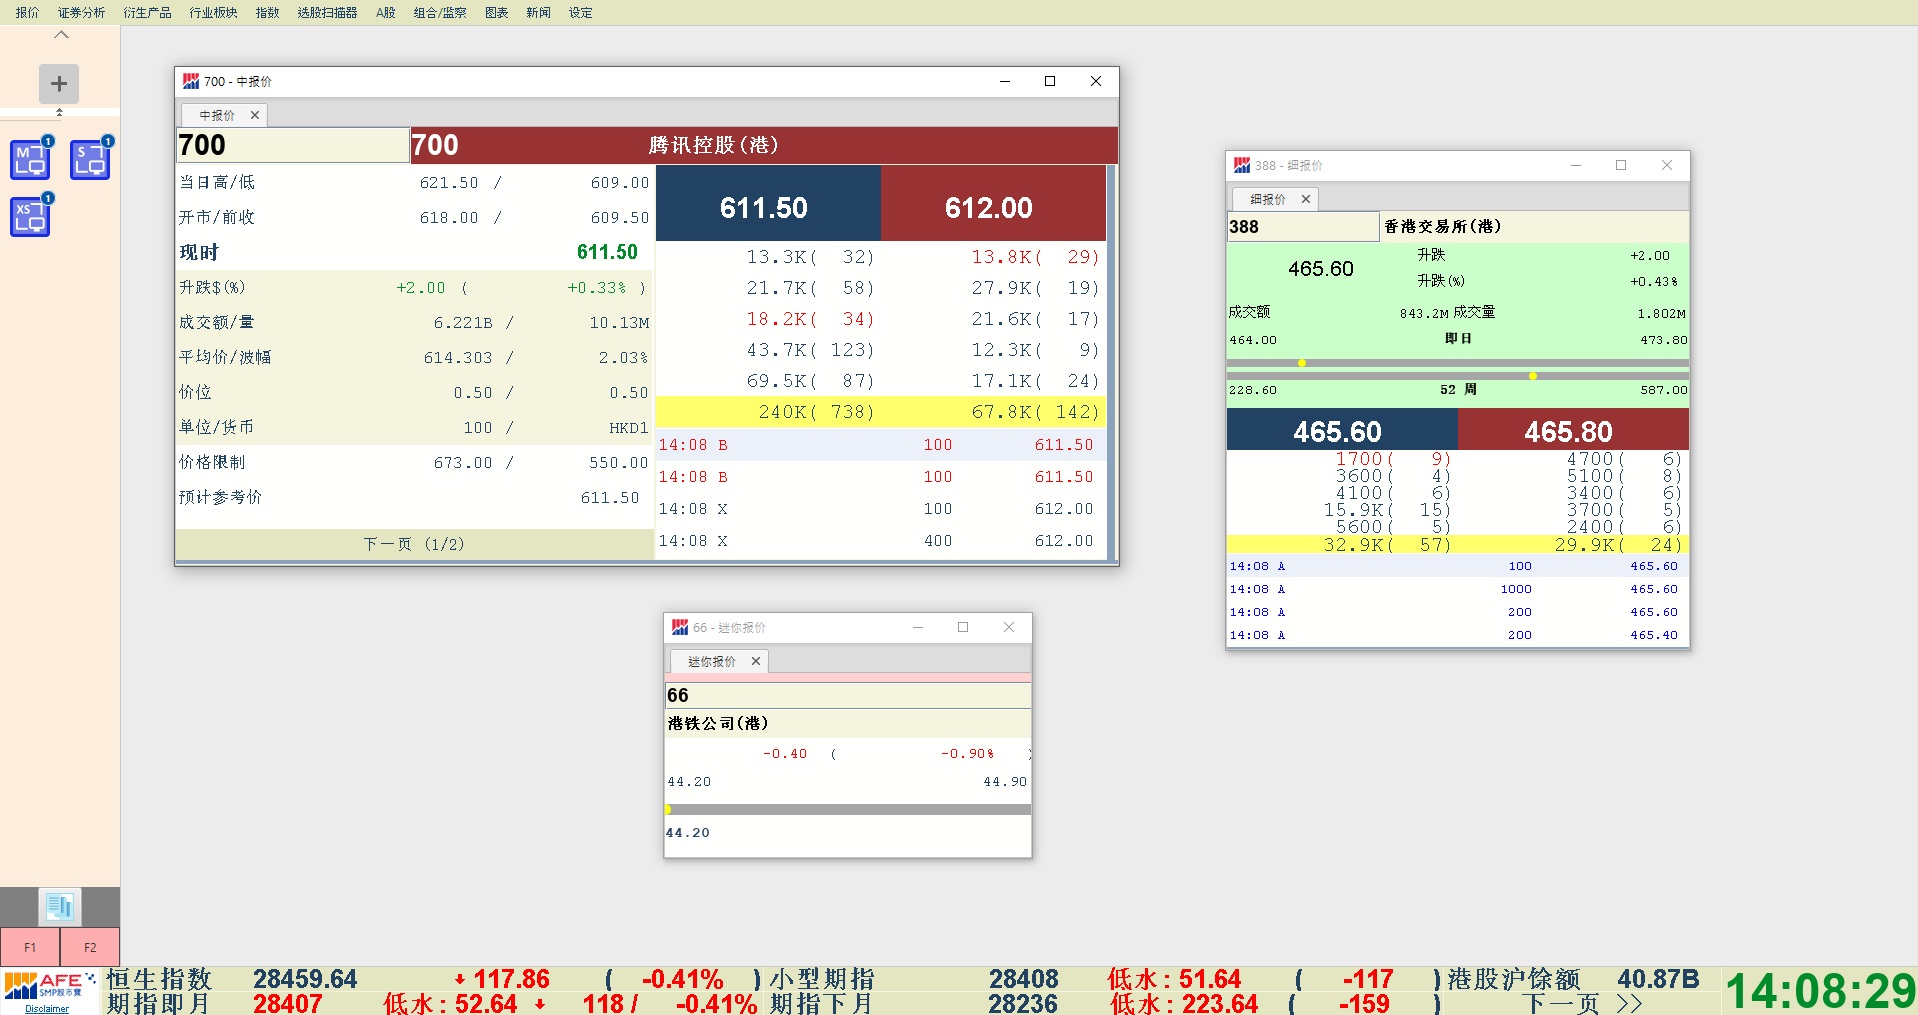
Task: Click the 港股沪馀额 label in the ticker
Action: point(1513,979)
